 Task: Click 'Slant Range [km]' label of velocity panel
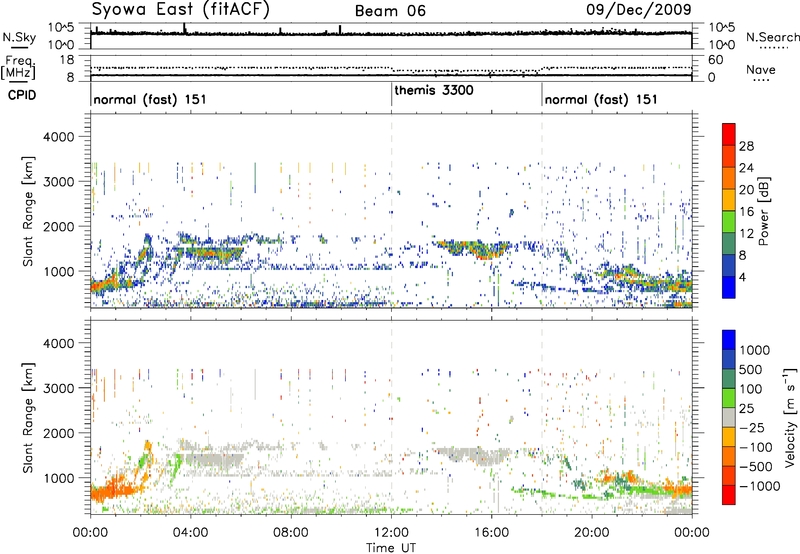pyautogui.click(x=28, y=417)
